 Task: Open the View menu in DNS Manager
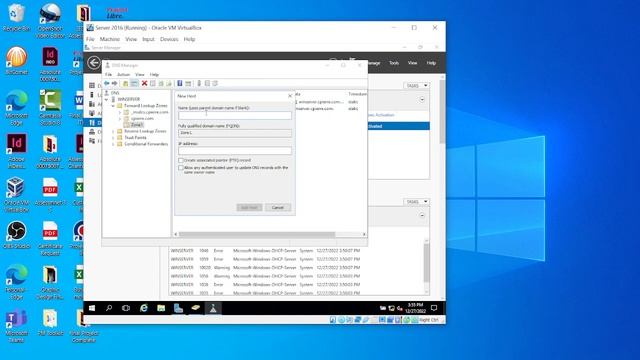[x=140, y=75]
